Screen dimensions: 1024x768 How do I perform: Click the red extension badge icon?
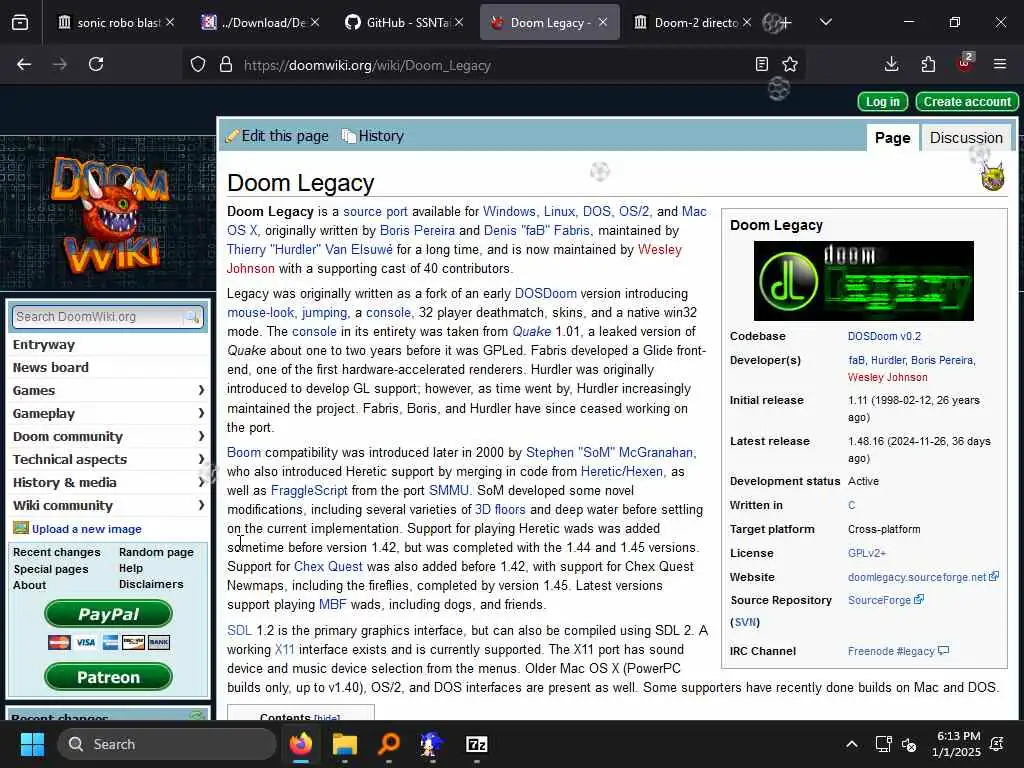pos(965,63)
